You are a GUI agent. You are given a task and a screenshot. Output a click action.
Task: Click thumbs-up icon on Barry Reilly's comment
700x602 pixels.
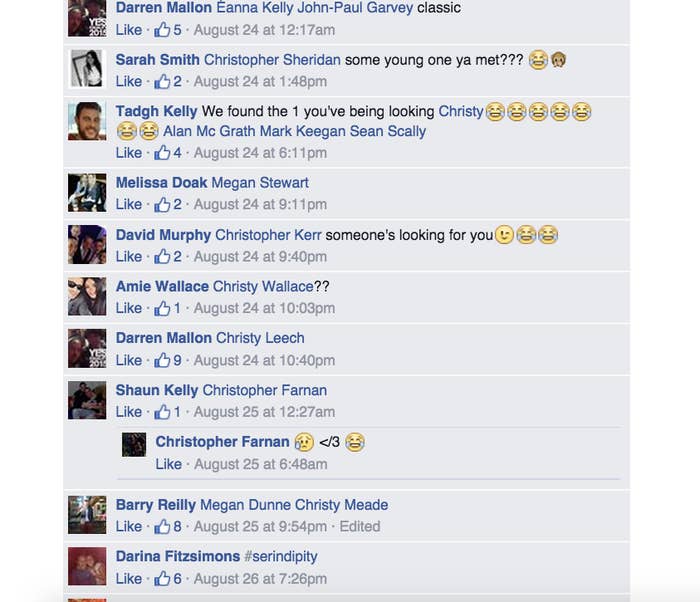[162, 527]
